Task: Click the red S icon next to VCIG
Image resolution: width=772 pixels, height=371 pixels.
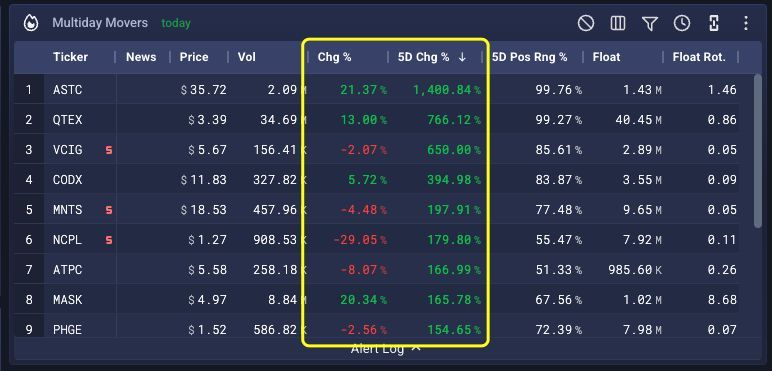Action: 109,150
